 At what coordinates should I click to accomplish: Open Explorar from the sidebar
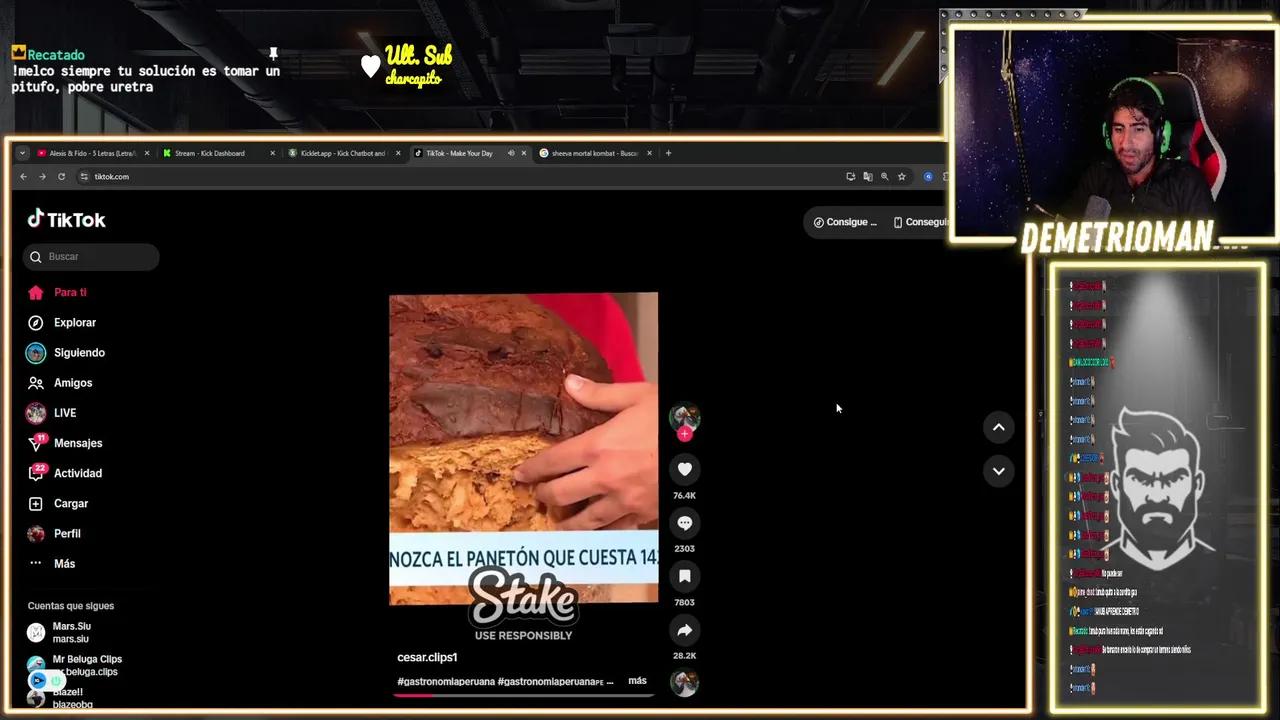coord(74,322)
